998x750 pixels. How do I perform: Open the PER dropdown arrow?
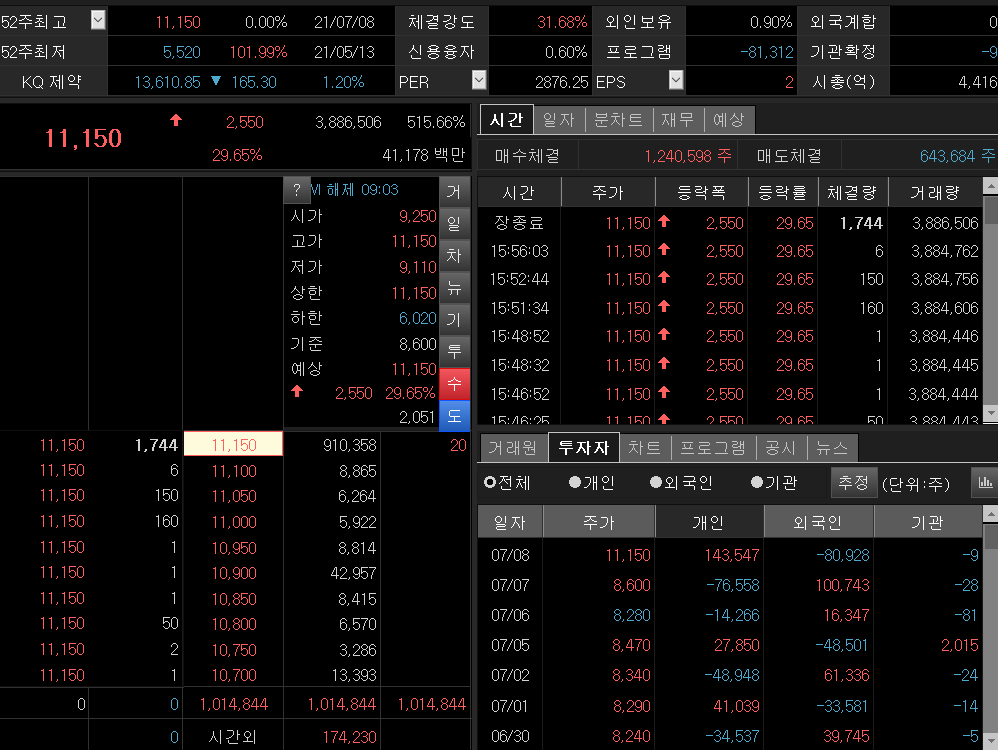(x=479, y=80)
